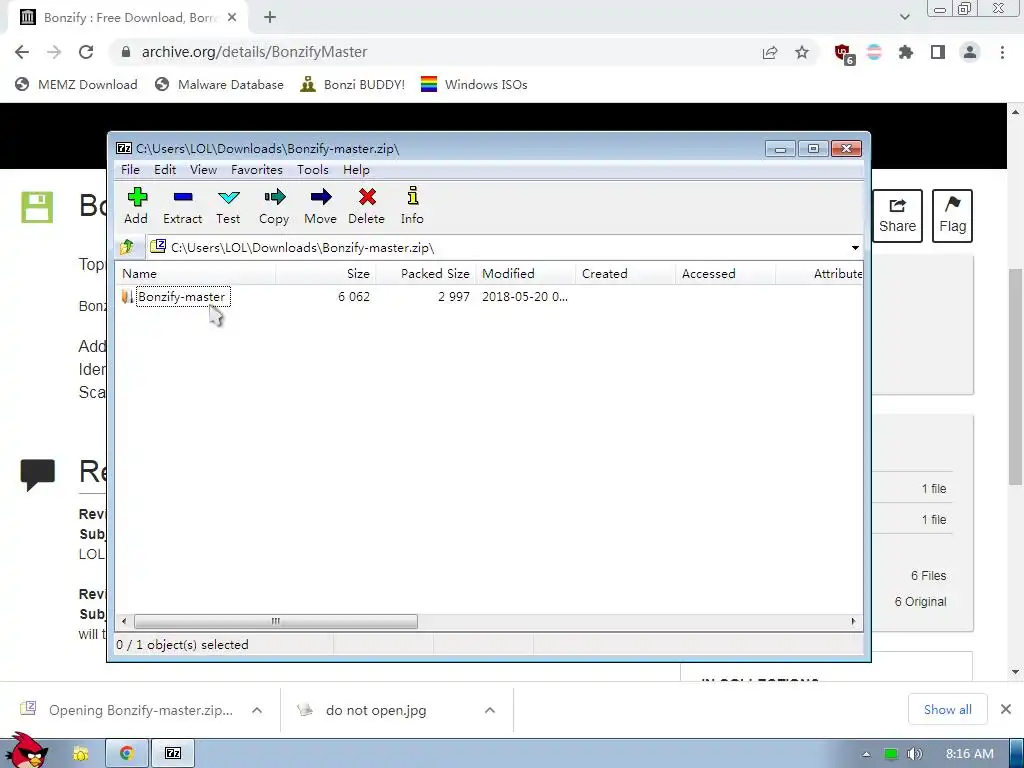
Task: Sort the list by the Name column
Action: click(x=196, y=274)
